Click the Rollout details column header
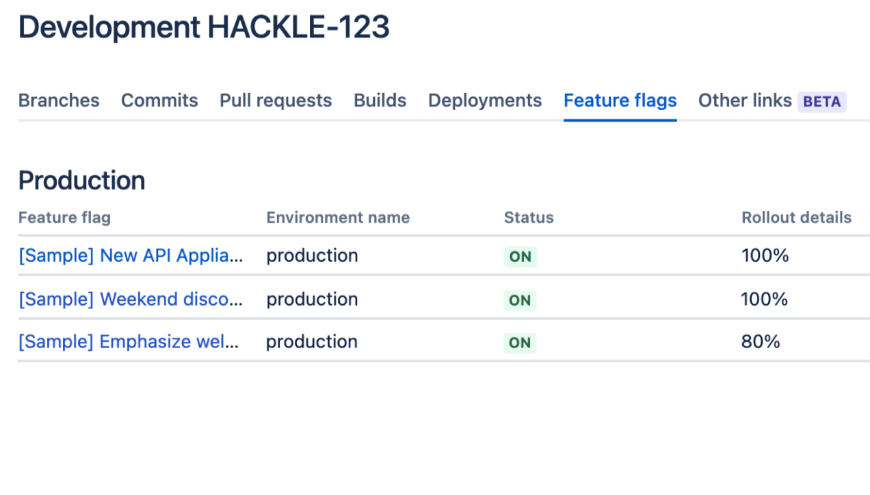 [797, 218]
